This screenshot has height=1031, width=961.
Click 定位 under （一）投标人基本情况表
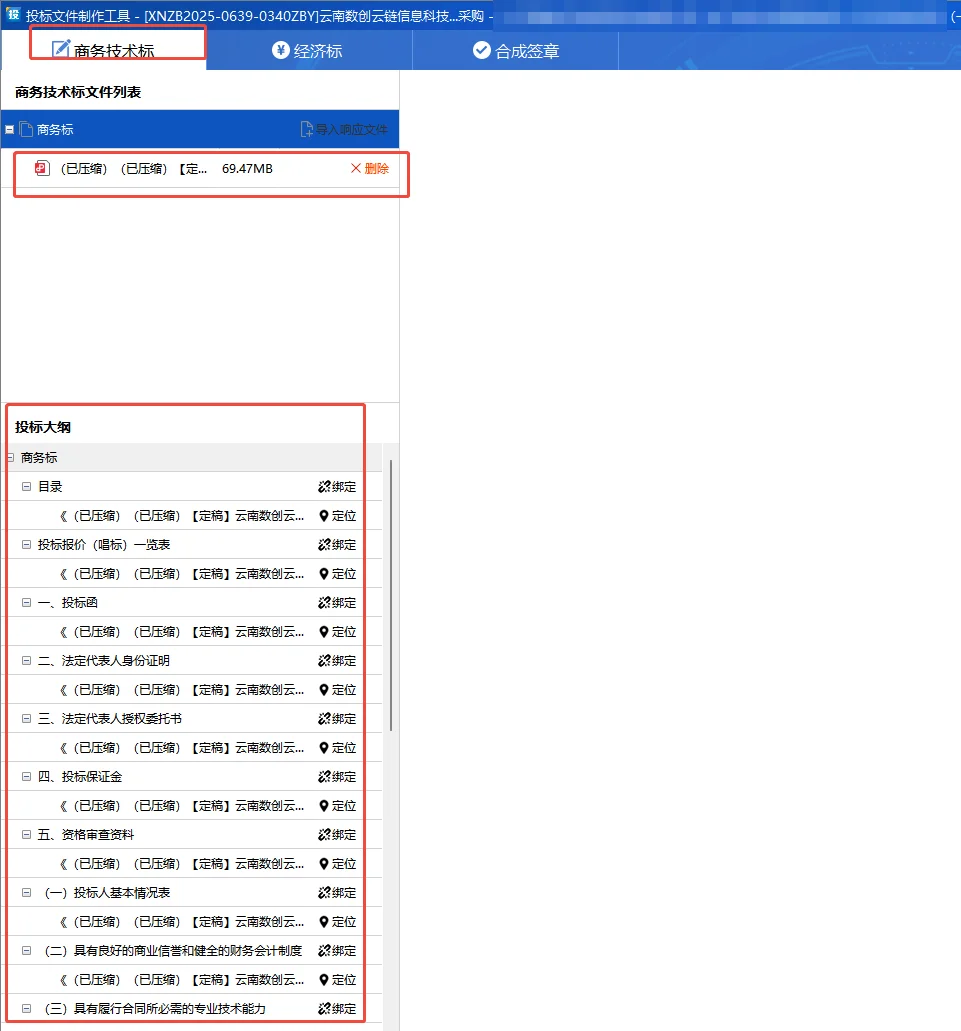[x=337, y=921]
